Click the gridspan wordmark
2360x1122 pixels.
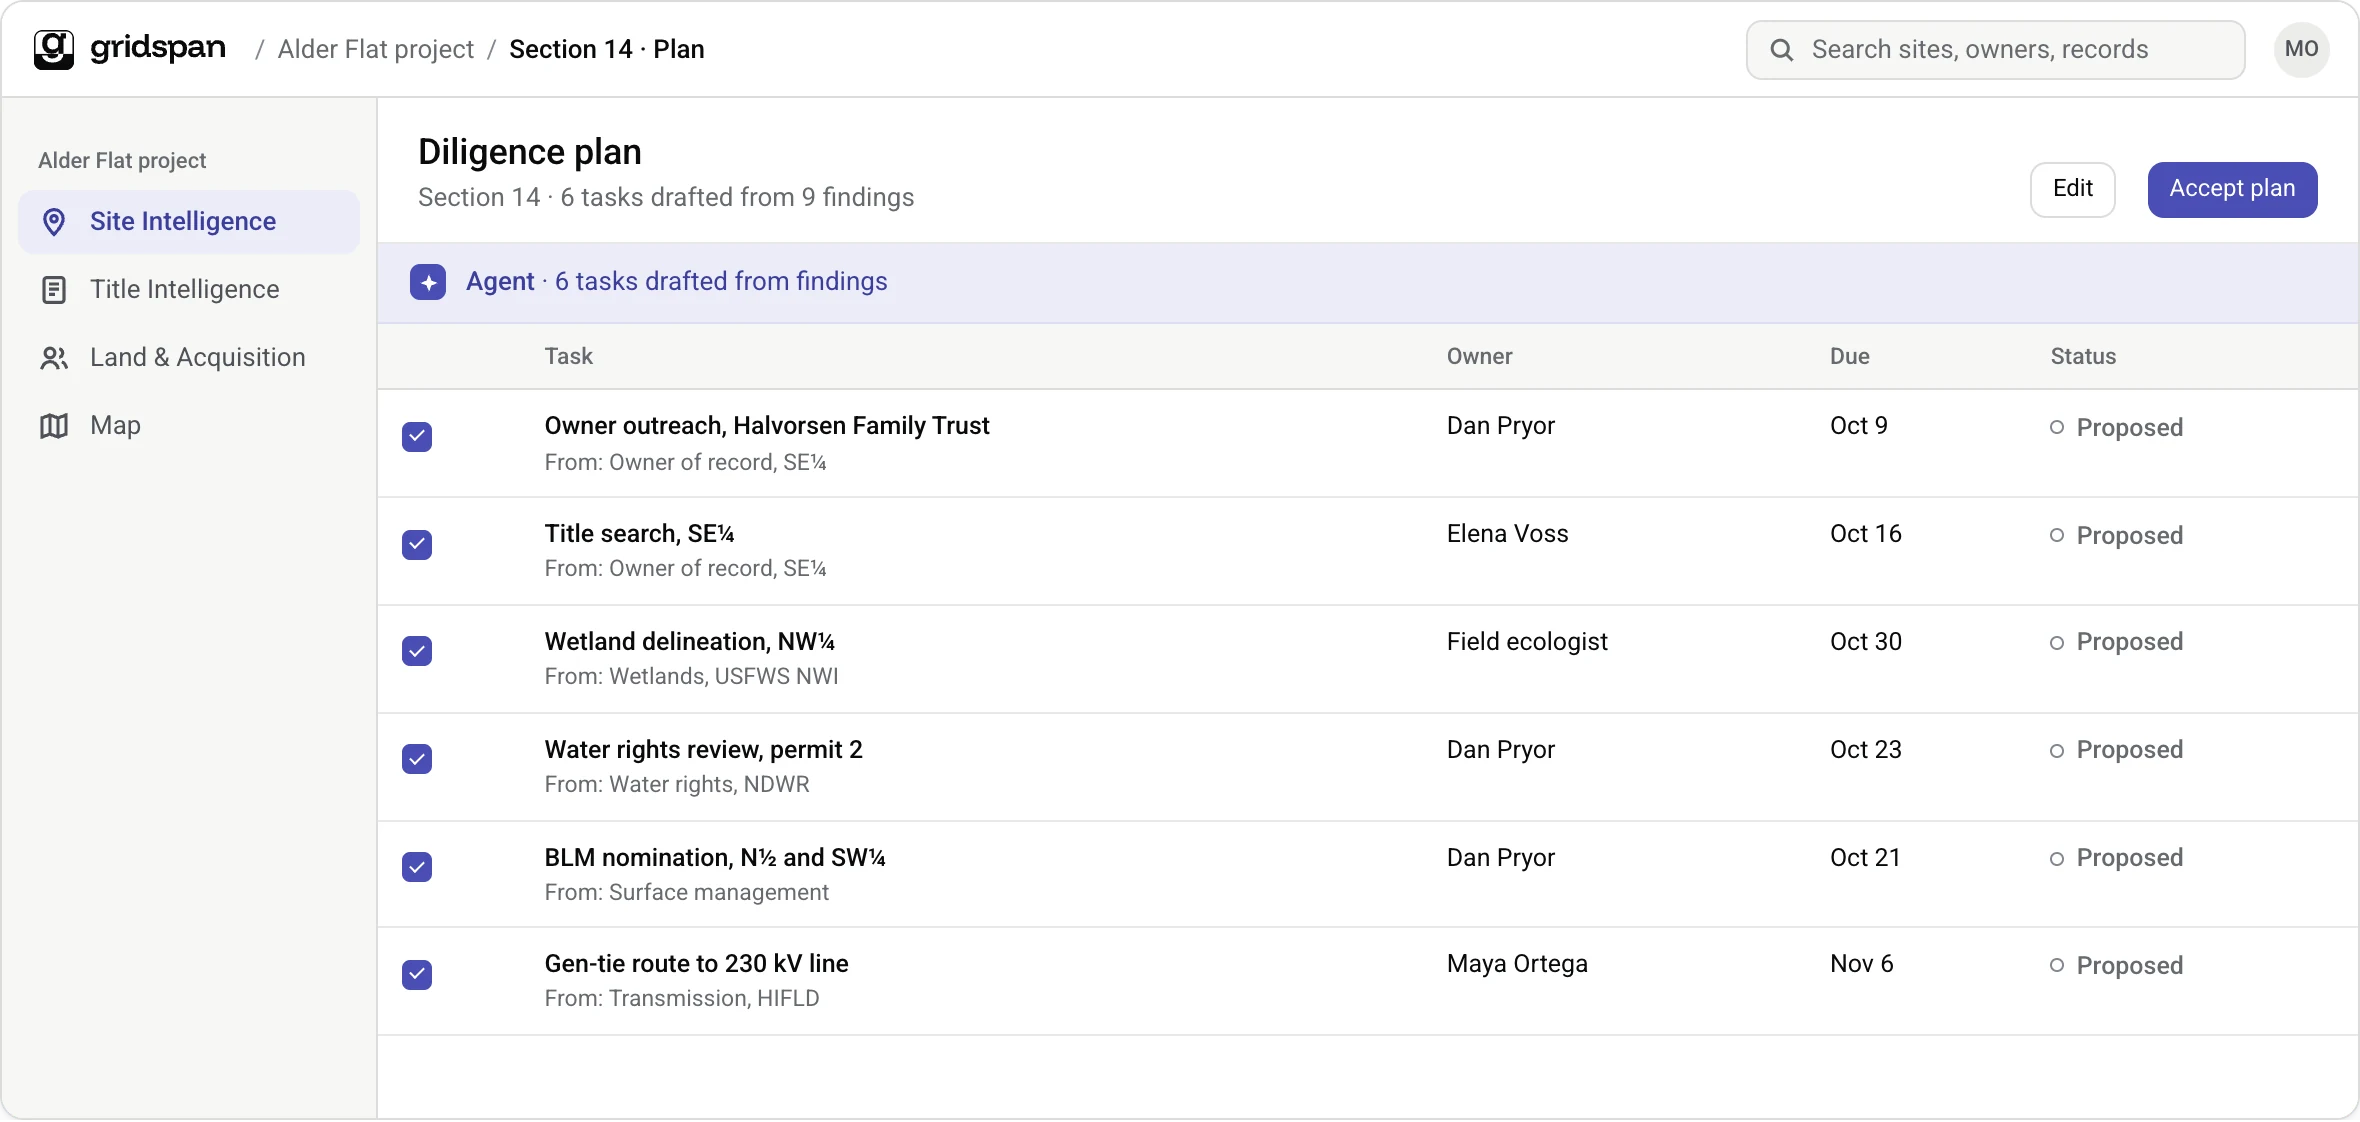click(158, 48)
